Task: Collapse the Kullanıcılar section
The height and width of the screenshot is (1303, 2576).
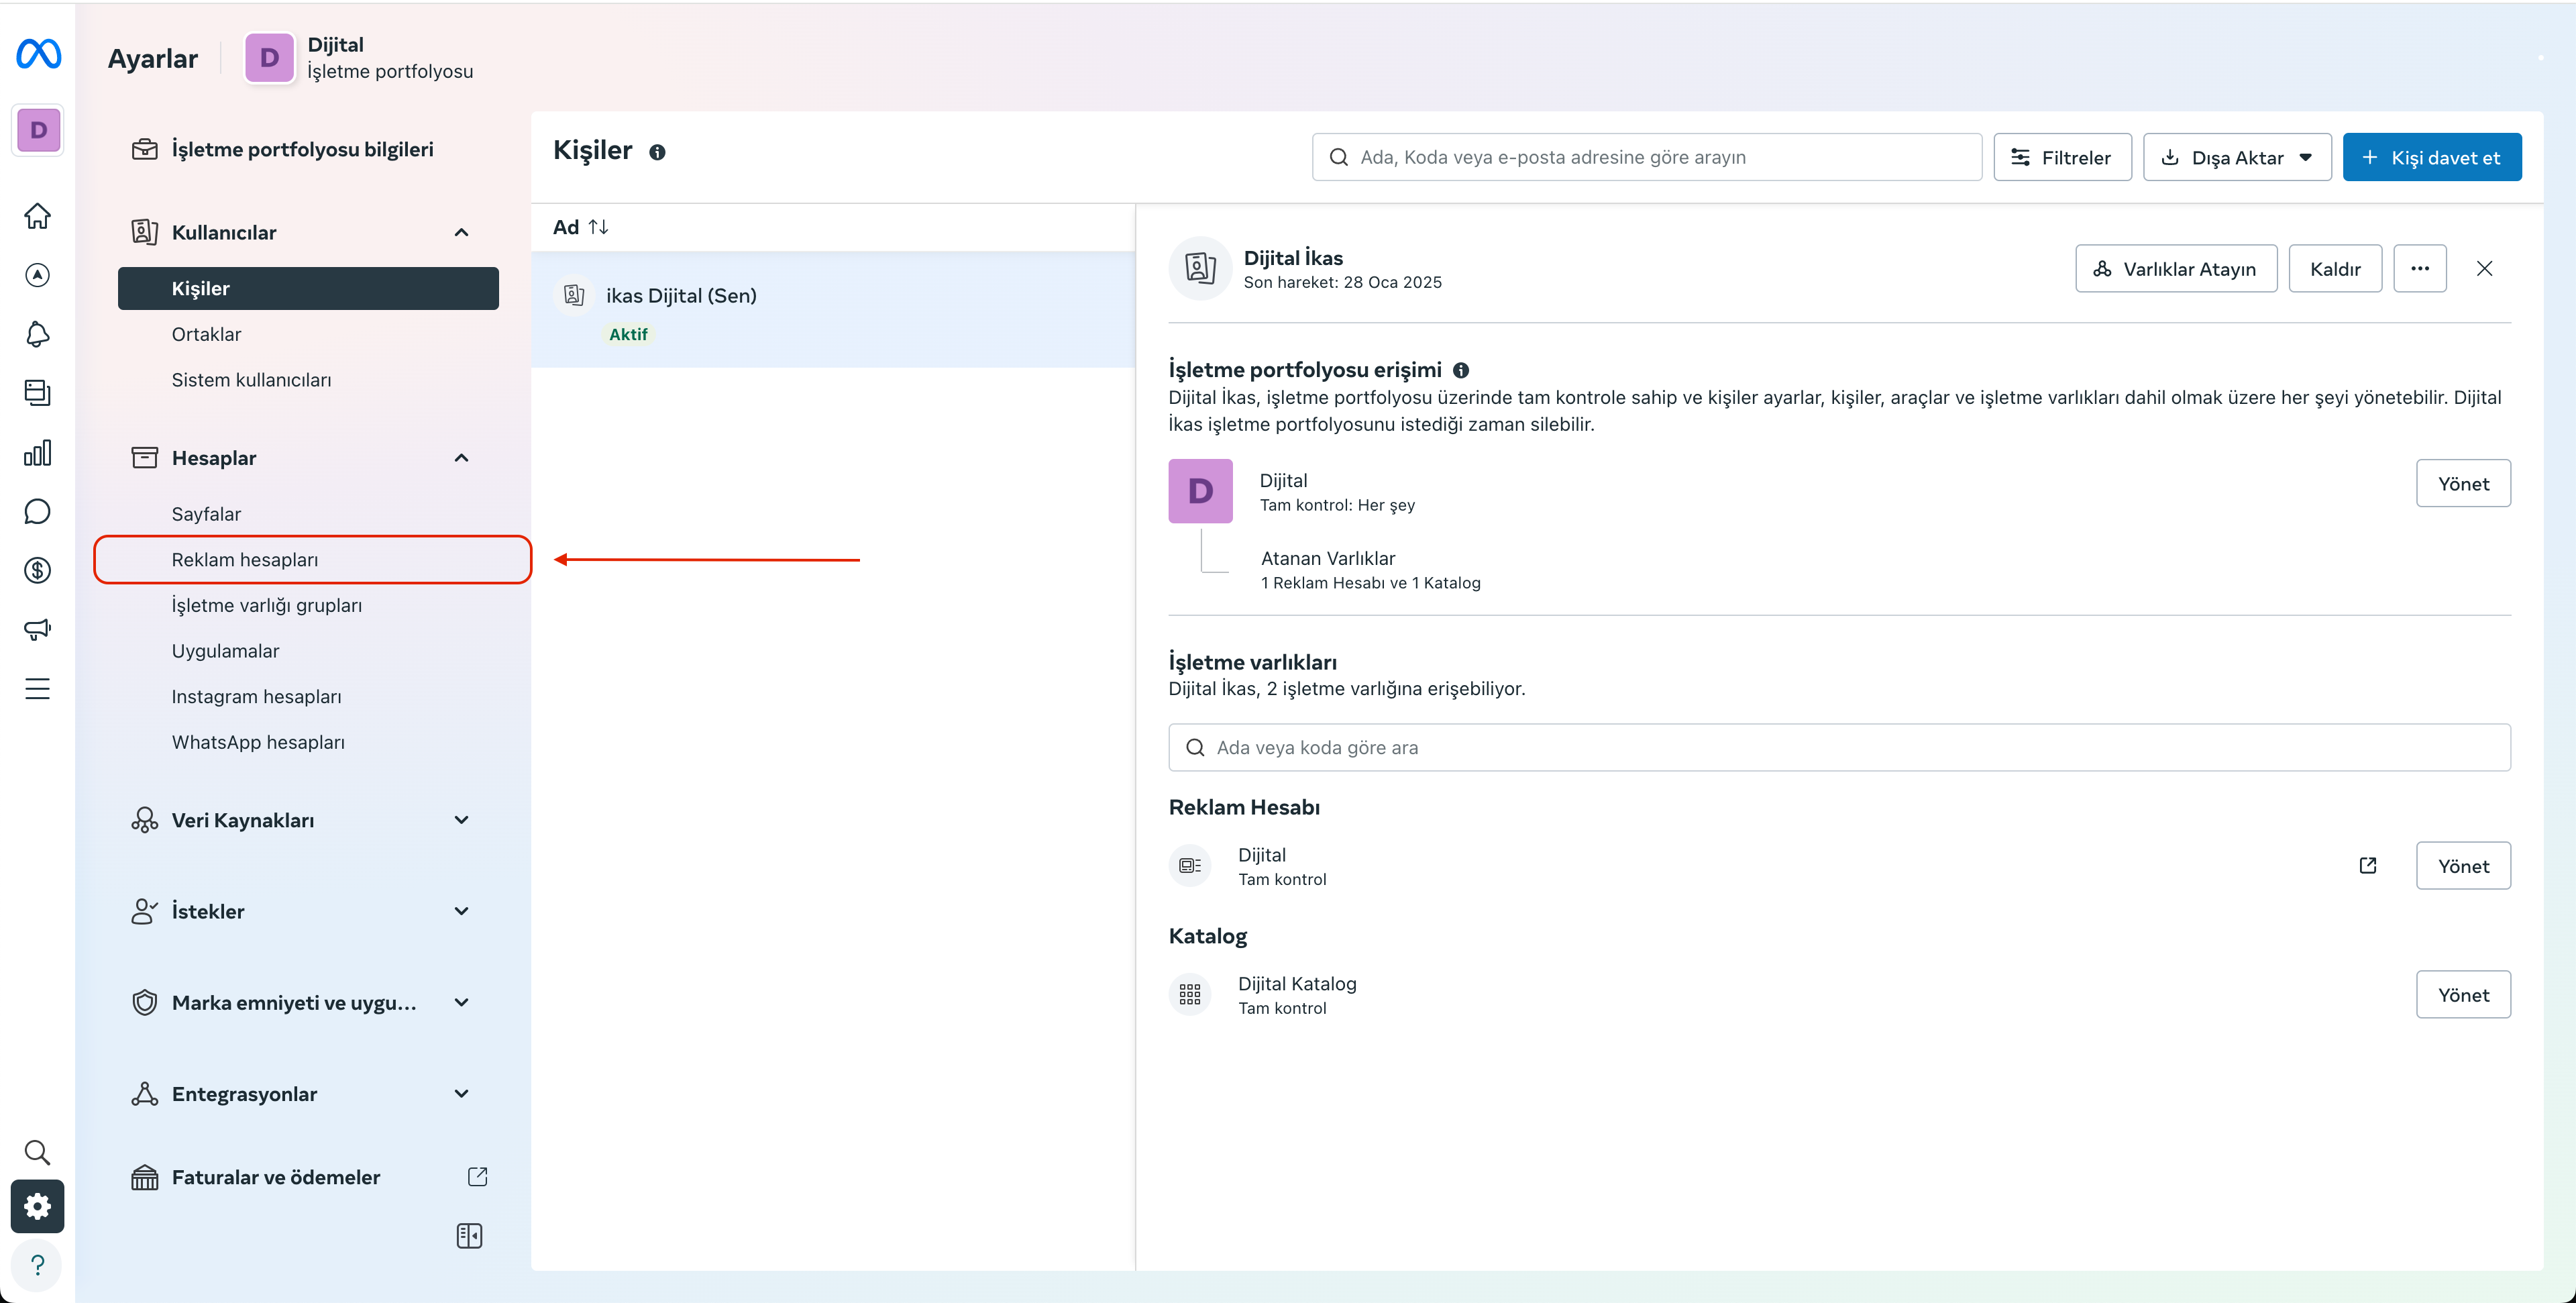Action: [461, 233]
